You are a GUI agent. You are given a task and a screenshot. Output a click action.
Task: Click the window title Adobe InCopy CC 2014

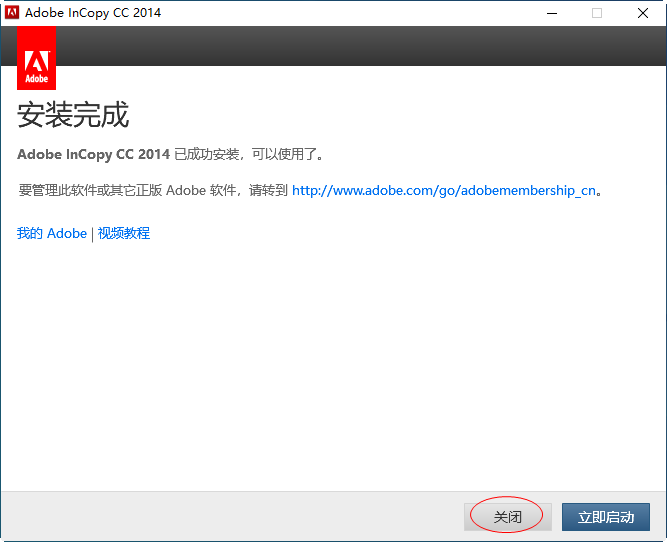[x=93, y=13]
